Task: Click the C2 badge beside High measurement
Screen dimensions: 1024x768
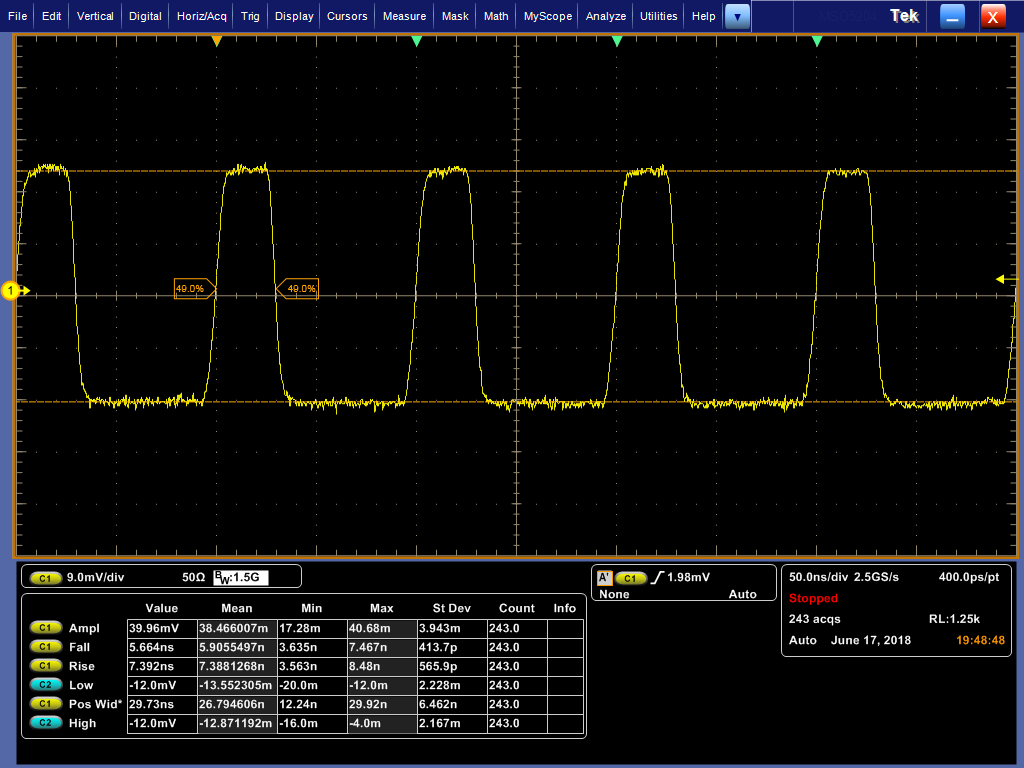Action: 46,723
